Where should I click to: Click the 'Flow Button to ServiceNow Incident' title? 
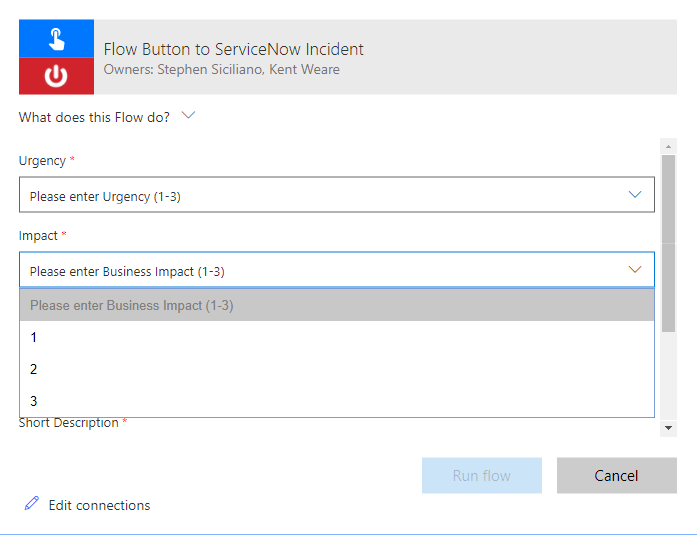tap(233, 49)
